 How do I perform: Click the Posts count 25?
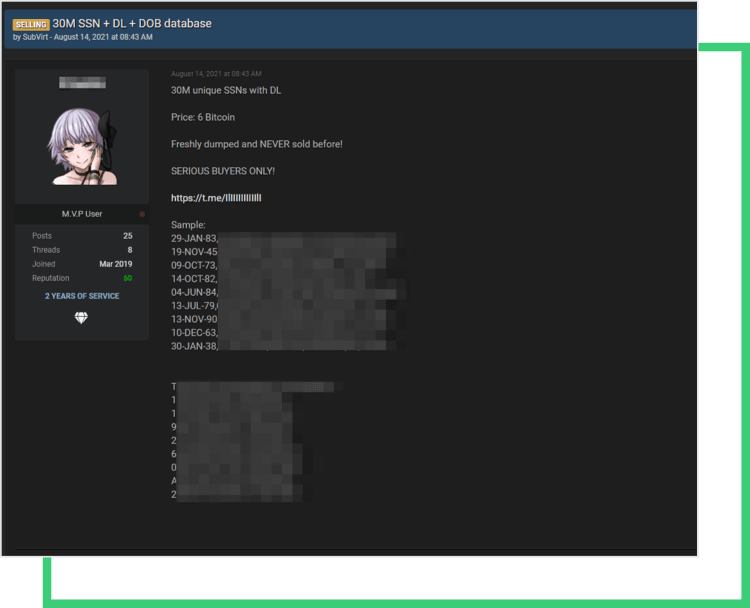tap(127, 236)
